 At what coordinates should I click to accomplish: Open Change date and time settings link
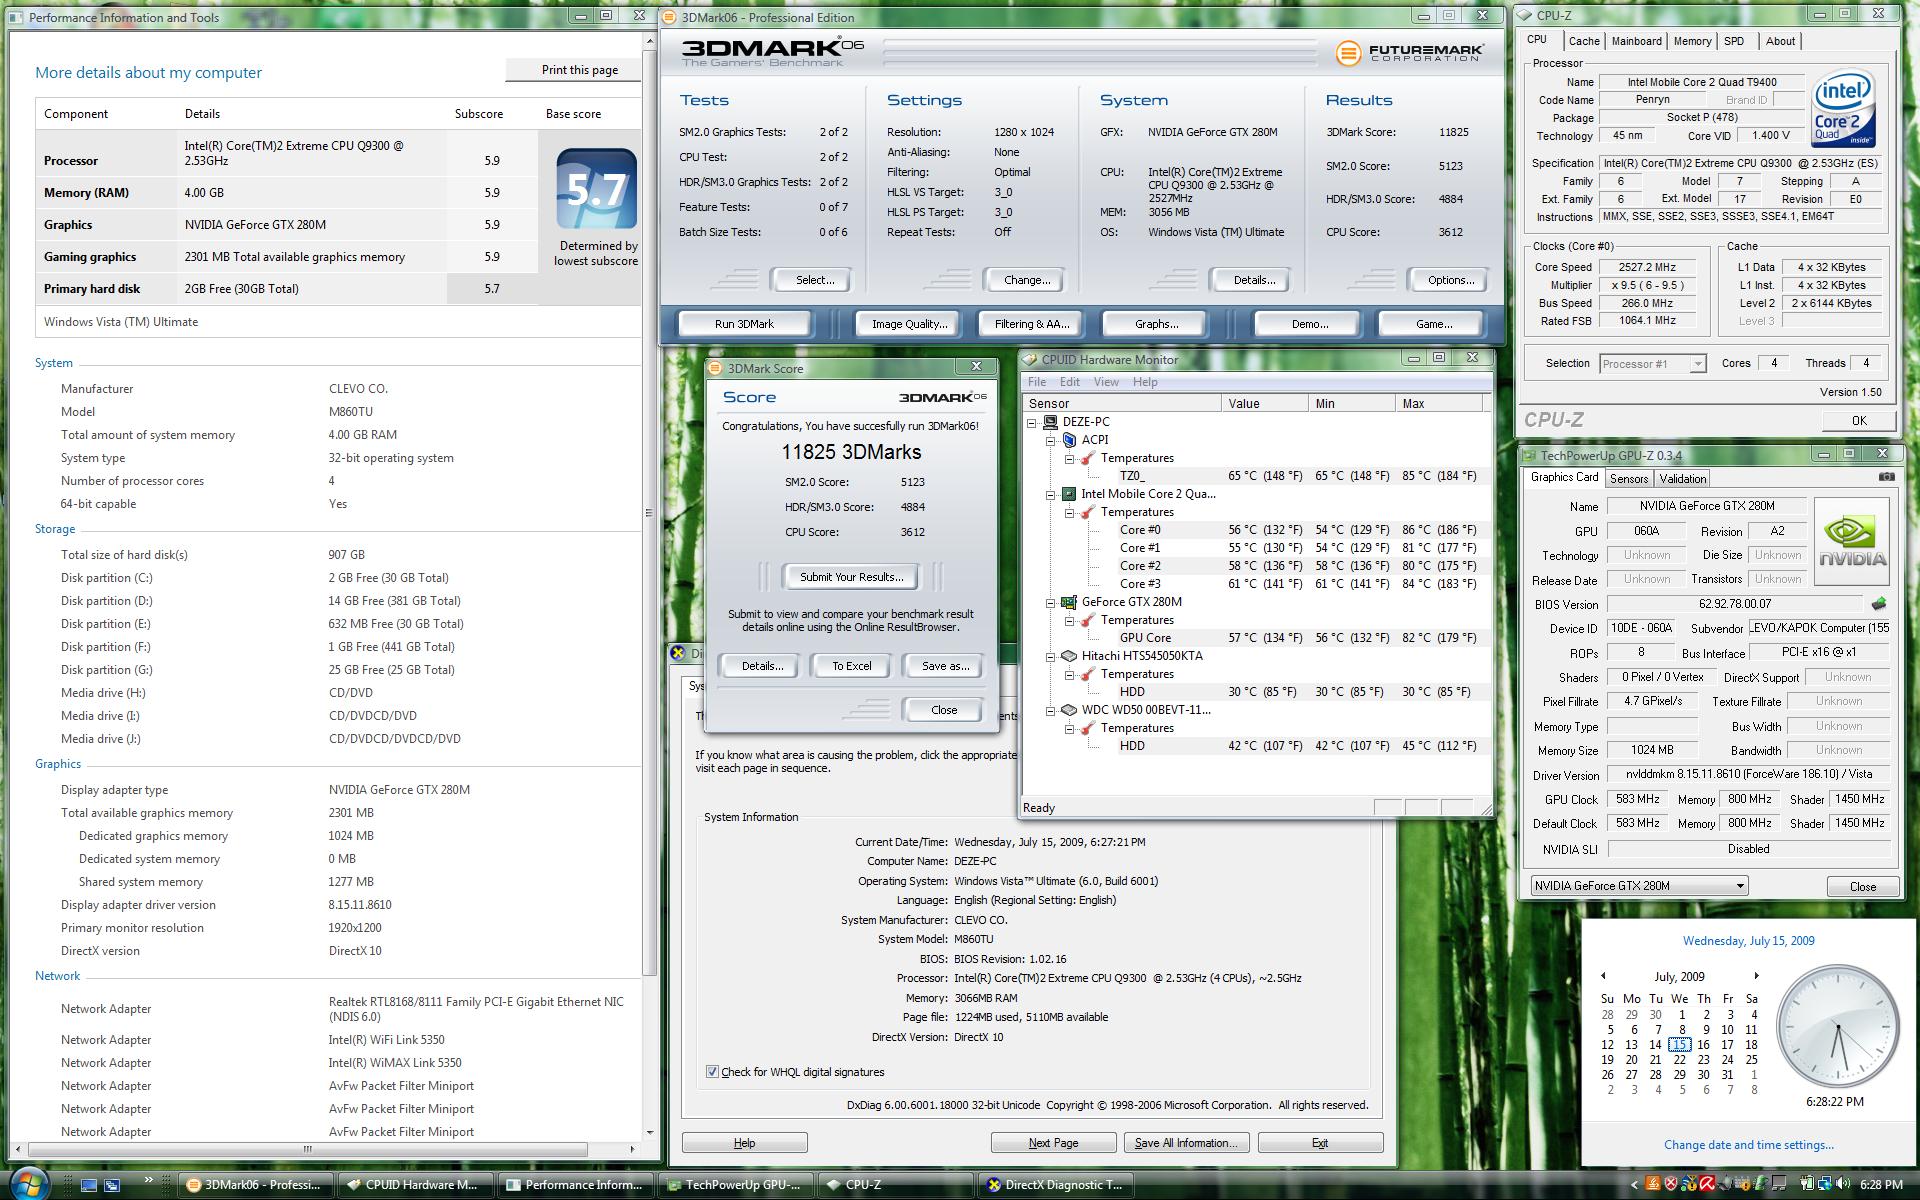tap(1748, 1145)
